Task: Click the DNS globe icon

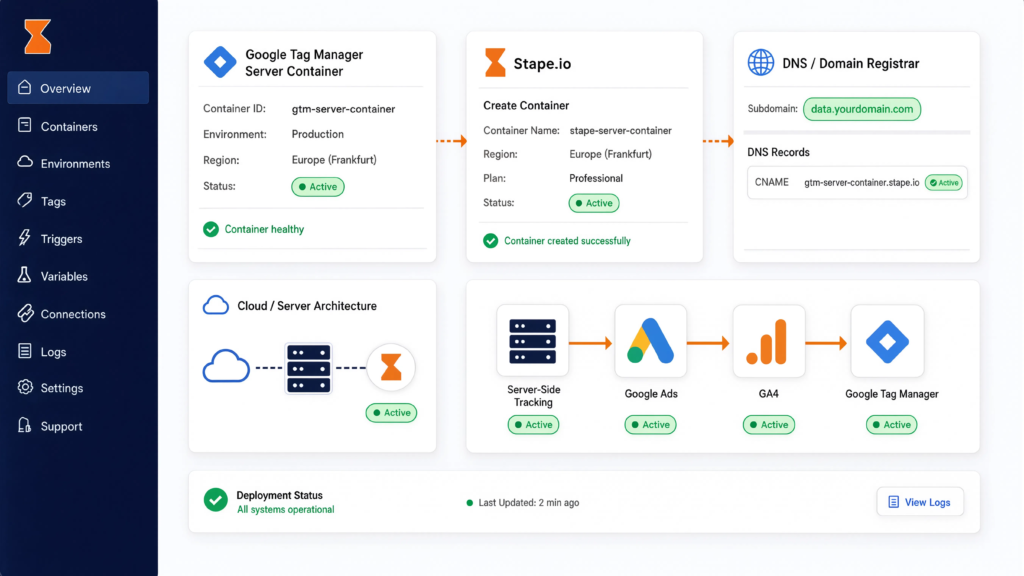Action: point(761,63)
